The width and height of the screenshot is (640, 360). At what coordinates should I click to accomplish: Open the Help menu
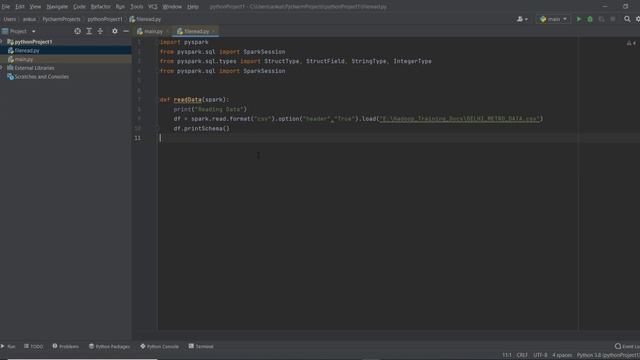pyautogui.click(x=193, y=7)
